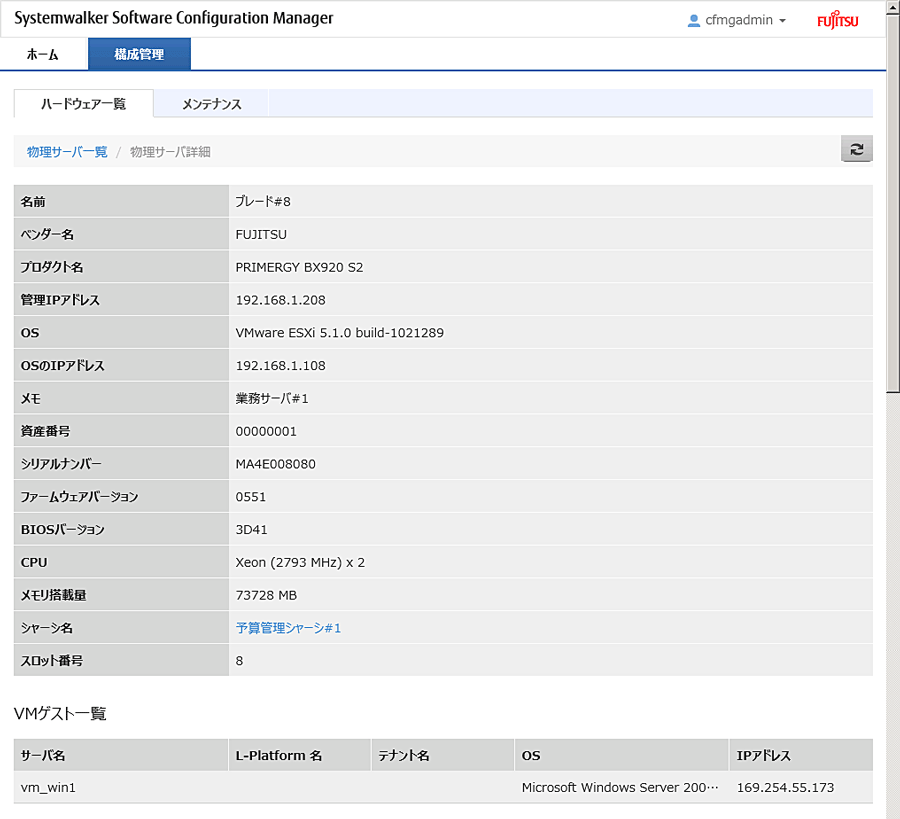Click the MA4E008080 serial number value

click(276, 464)
